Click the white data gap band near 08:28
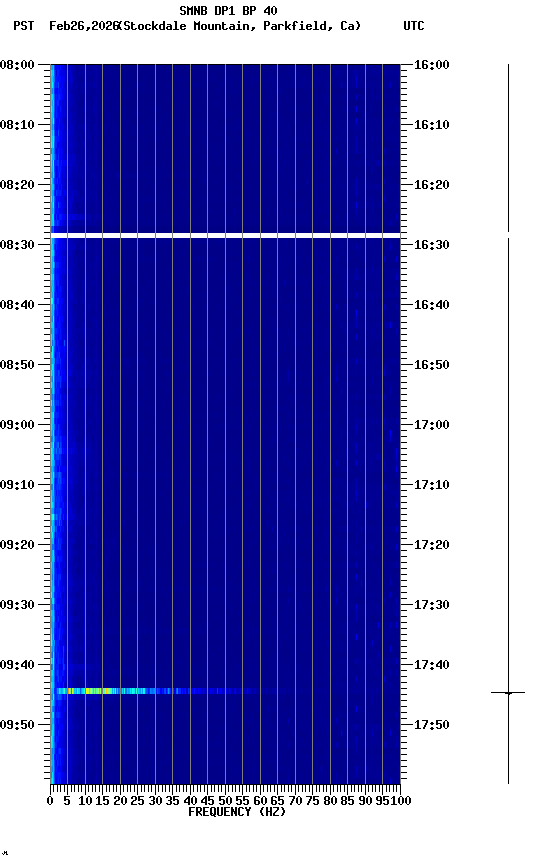The width and height of the screenshot is (552, 864). pos(225,236)
